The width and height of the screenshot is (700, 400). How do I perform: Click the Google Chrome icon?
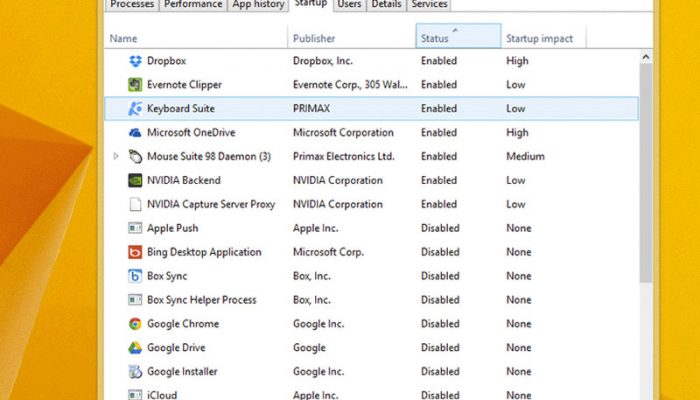click(x=135, y=324)
